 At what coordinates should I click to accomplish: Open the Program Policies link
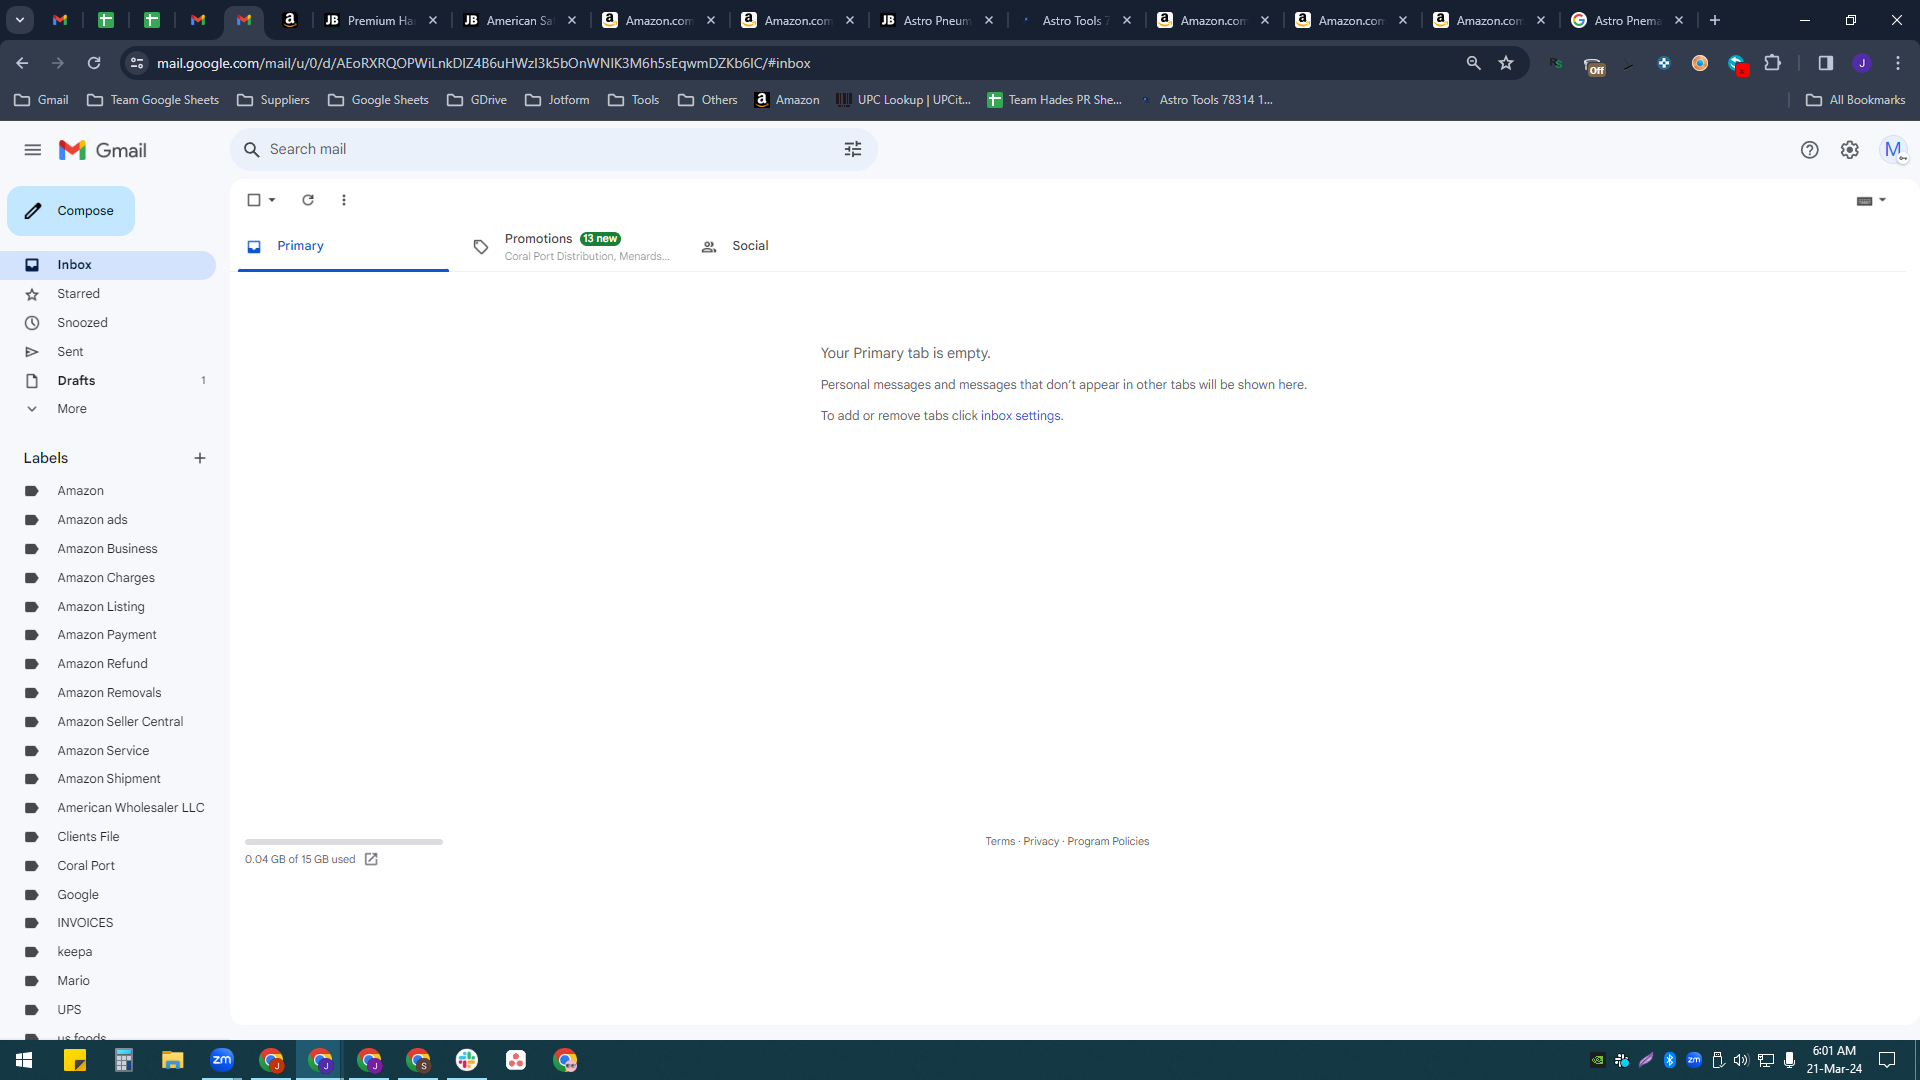tap(1108, 842)
